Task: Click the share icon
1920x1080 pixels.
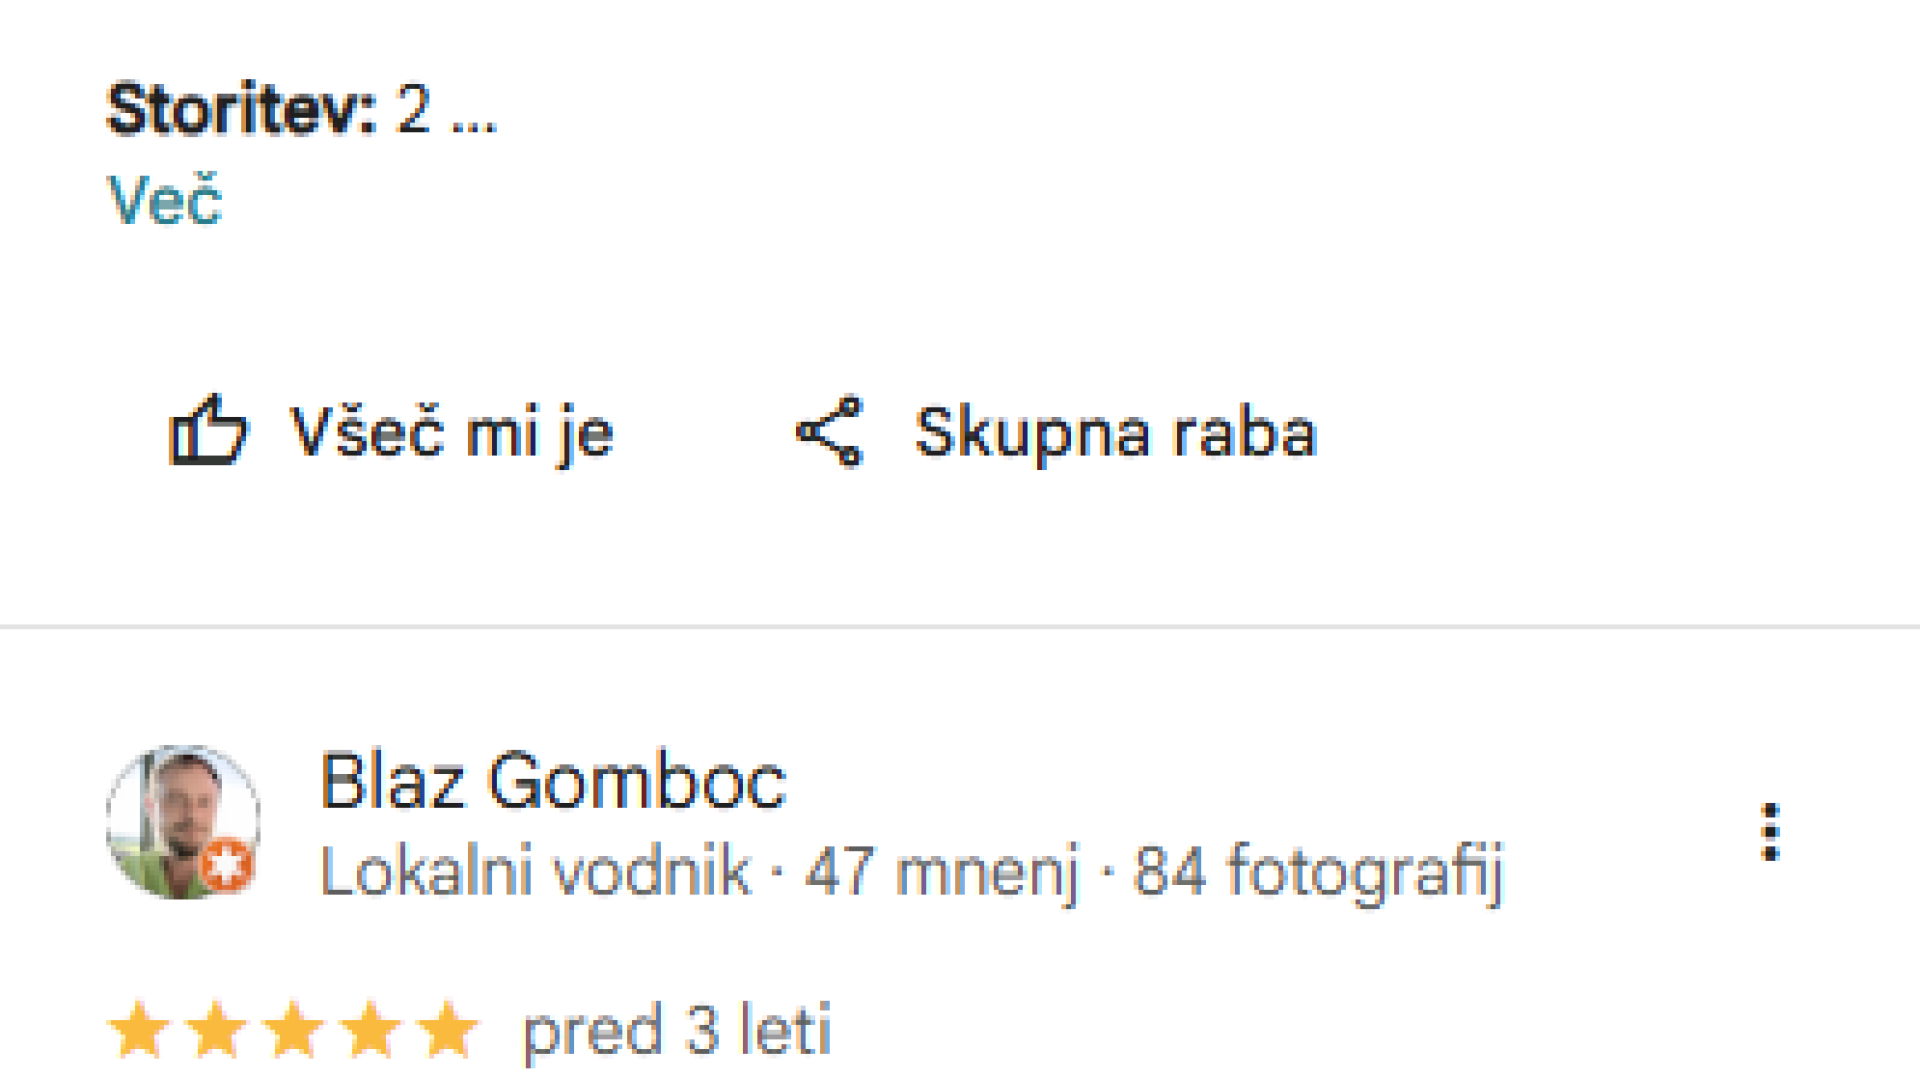Action: (x=829, y=432)
